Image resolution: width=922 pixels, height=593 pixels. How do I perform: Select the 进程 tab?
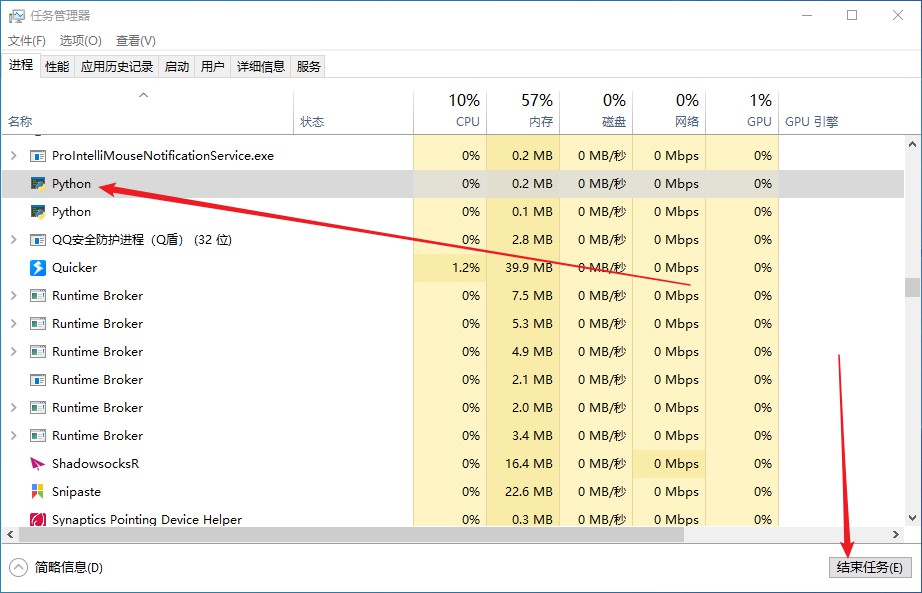(x=21, y=65)
